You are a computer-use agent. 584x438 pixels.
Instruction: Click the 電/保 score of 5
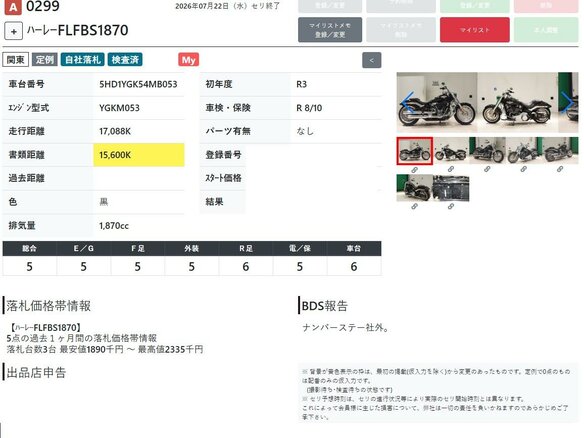point(300,267)
